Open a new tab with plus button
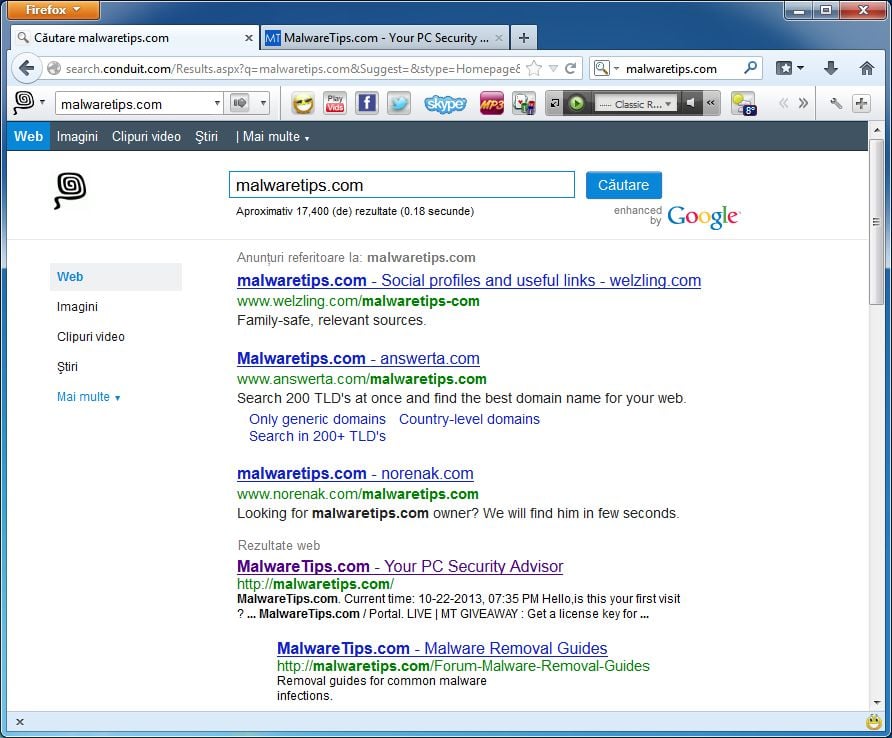 (x=524, y=38)
